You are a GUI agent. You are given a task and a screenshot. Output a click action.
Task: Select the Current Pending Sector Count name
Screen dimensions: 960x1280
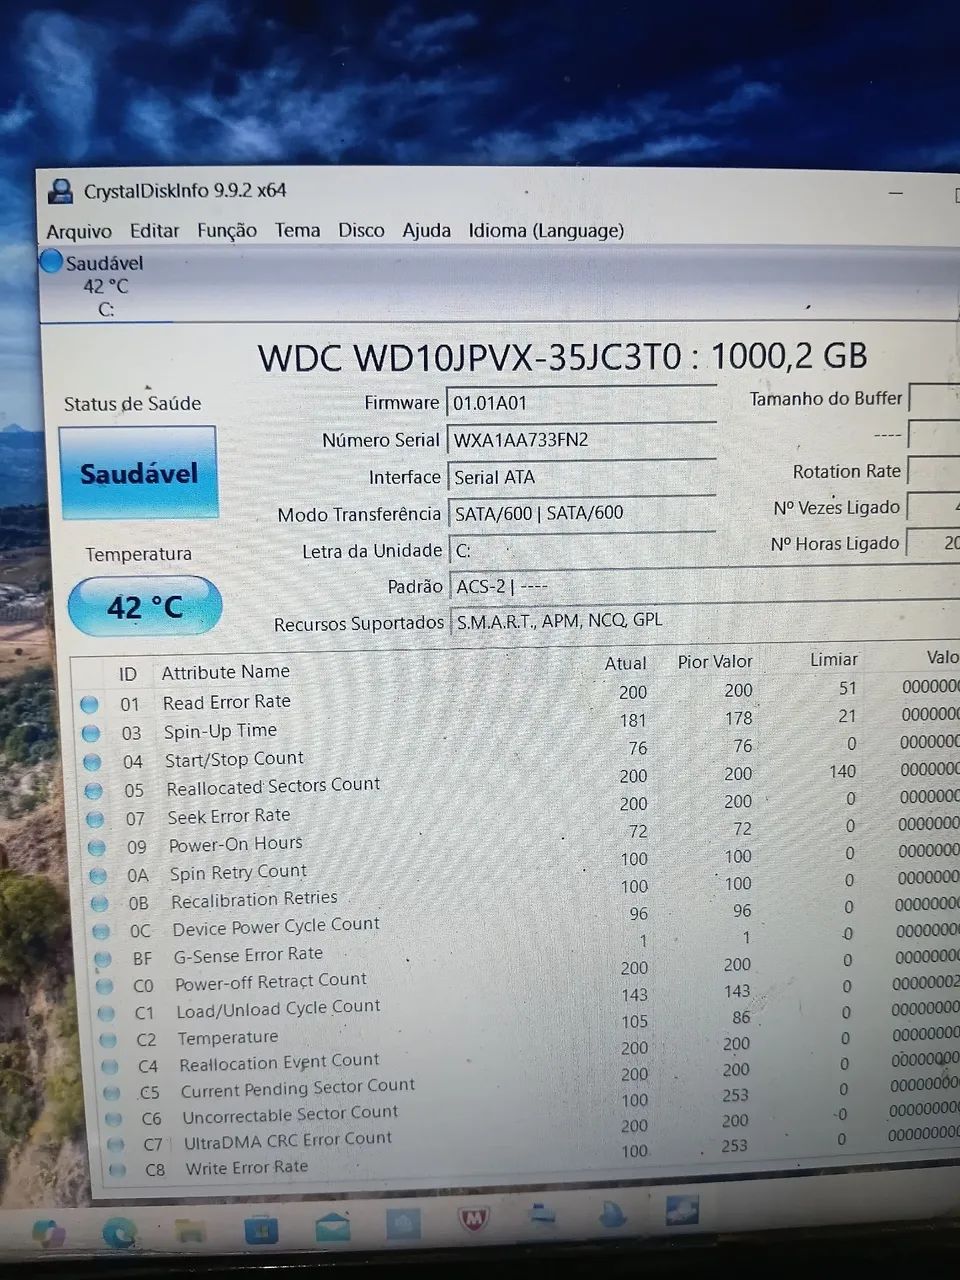click(298, 1088)
